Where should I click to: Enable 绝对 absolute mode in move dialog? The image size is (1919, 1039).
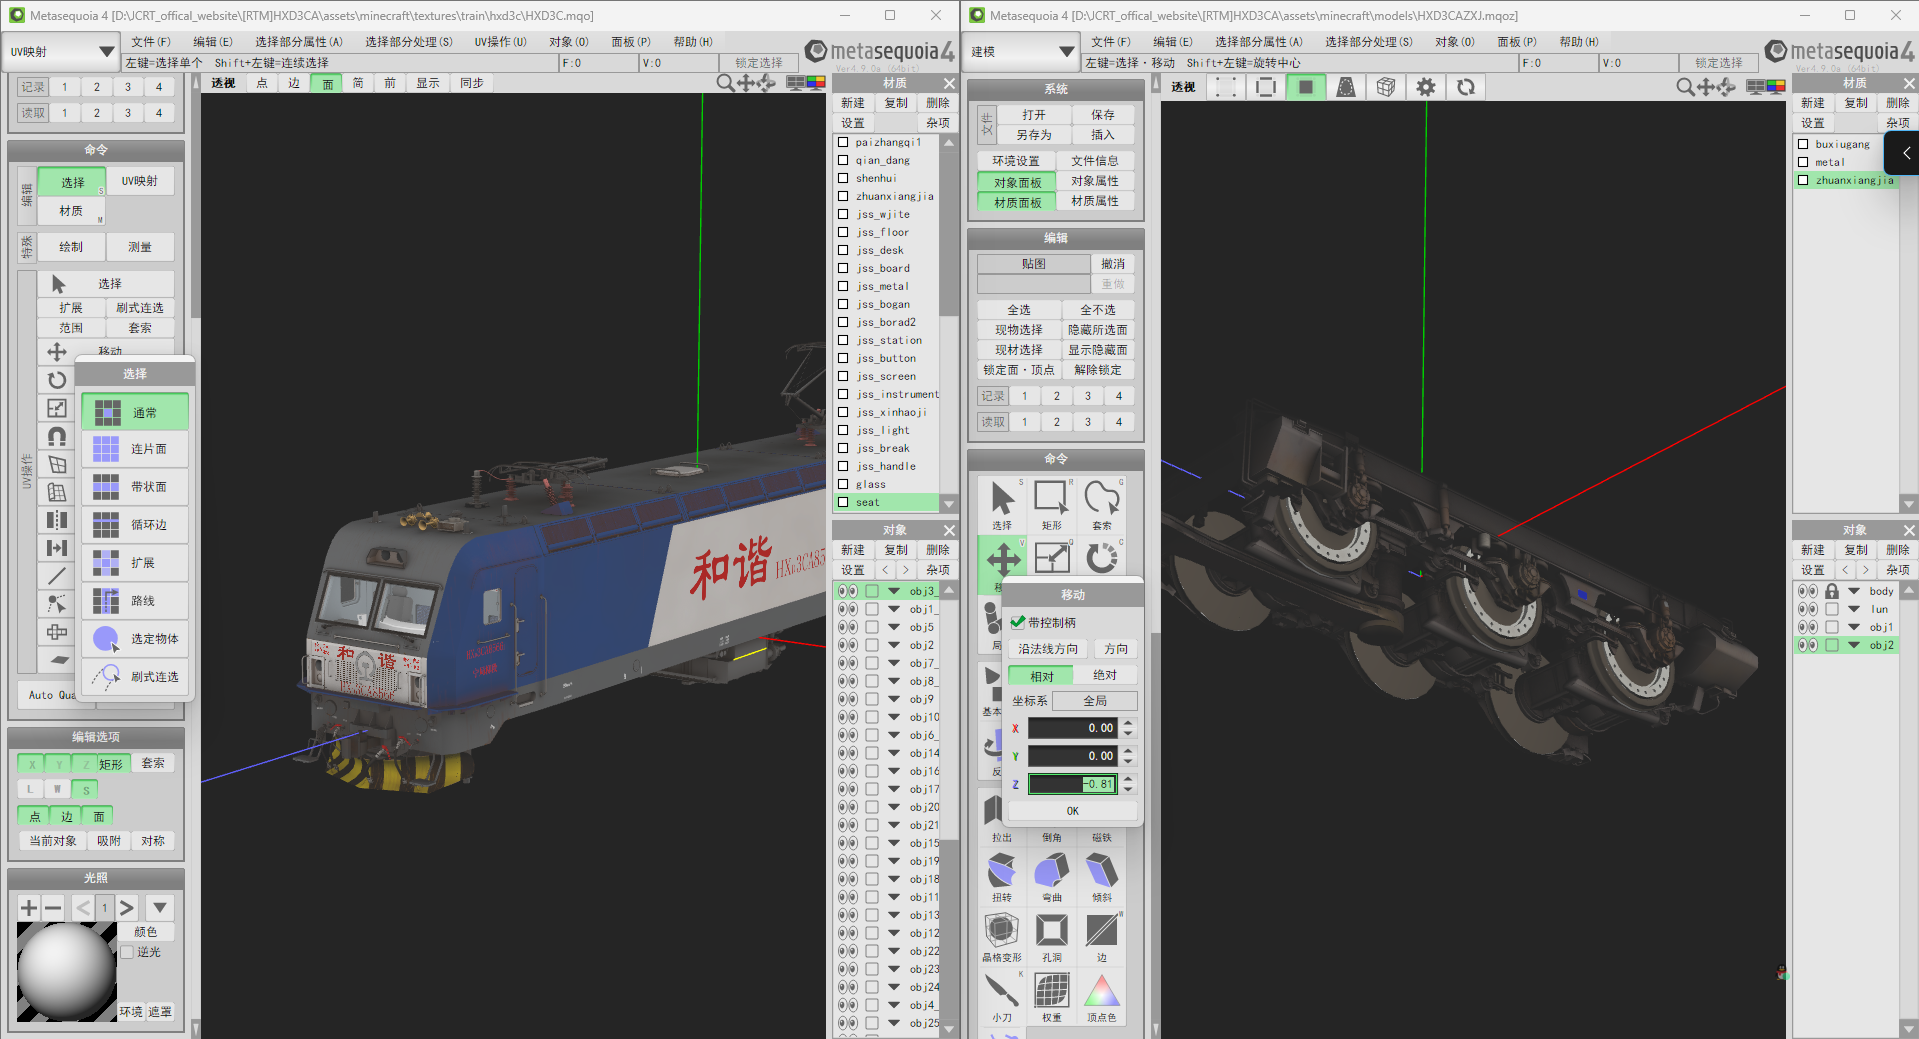(x=1105, y=676)
